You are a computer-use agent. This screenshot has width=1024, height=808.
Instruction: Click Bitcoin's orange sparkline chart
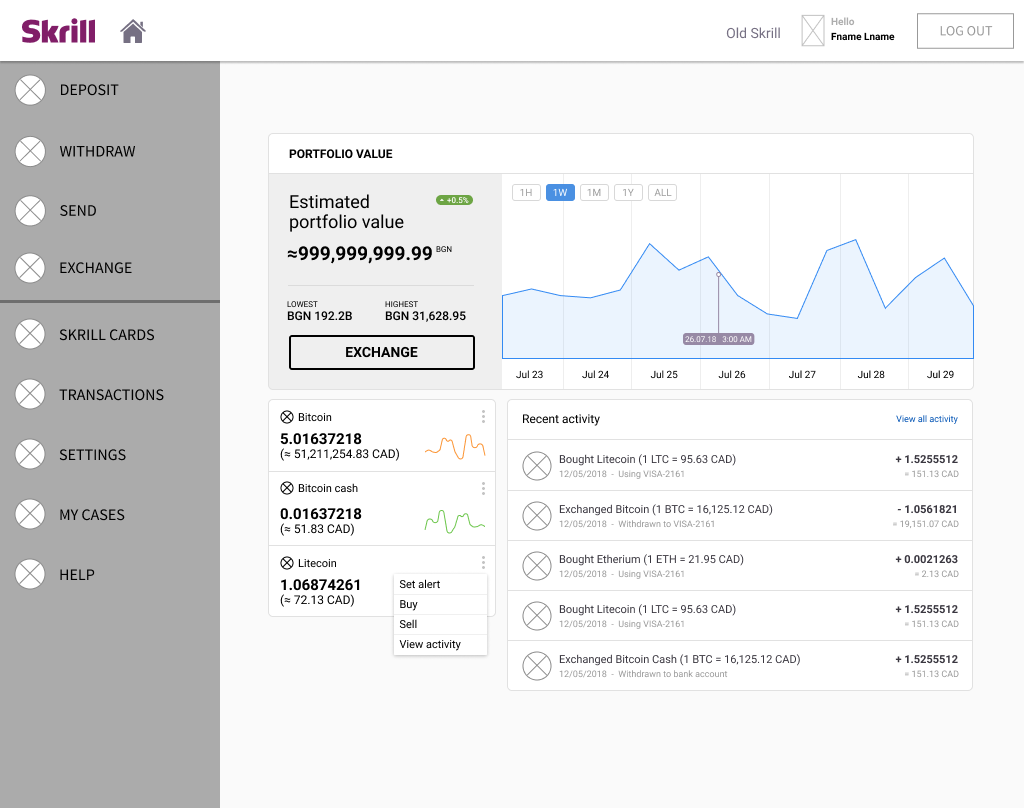pos(455,446)
